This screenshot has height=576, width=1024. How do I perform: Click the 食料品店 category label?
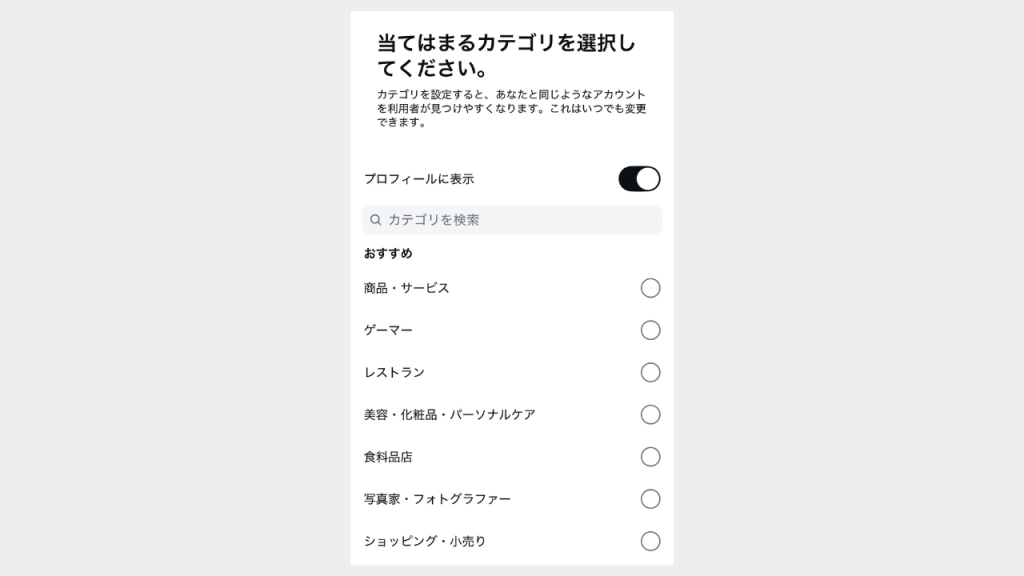tap(388, 457)
